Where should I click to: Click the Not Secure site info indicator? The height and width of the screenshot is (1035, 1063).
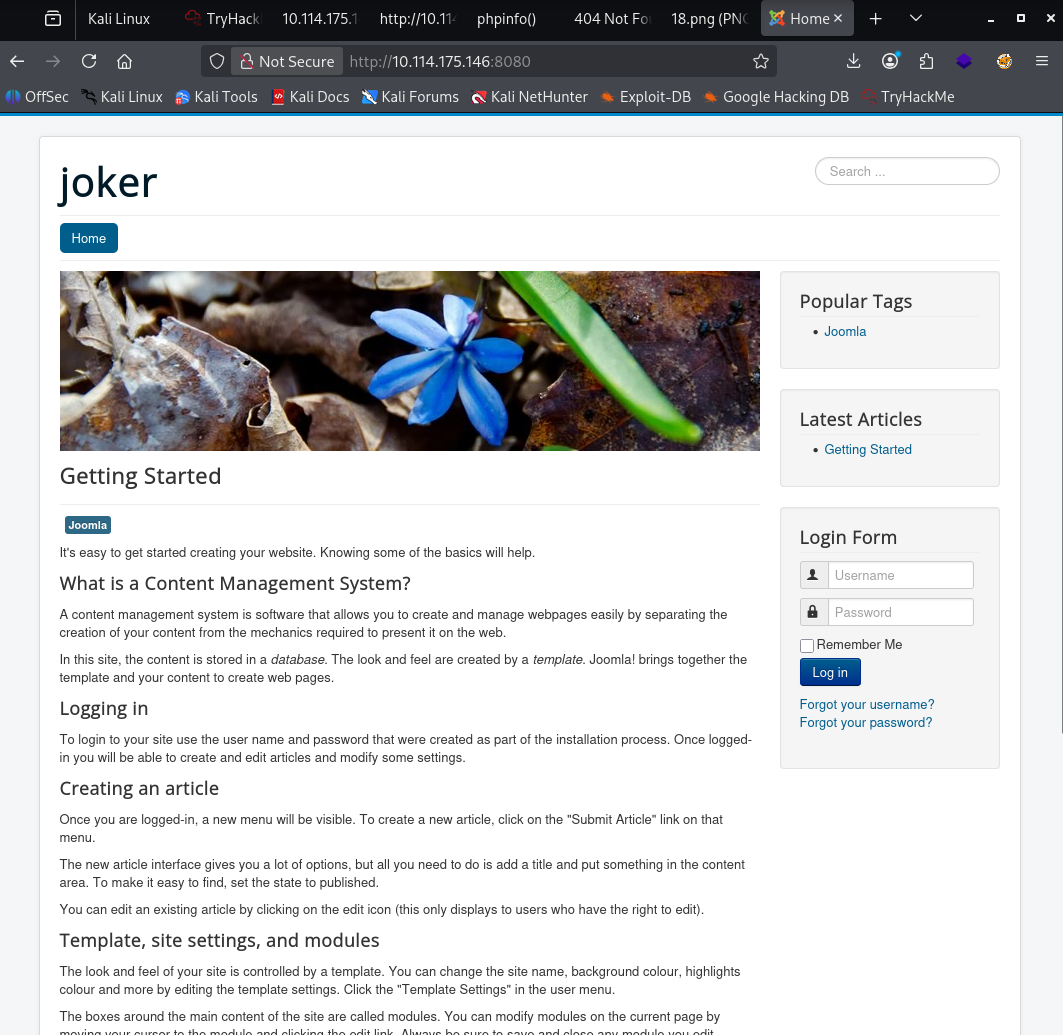[x=286, y=61]
